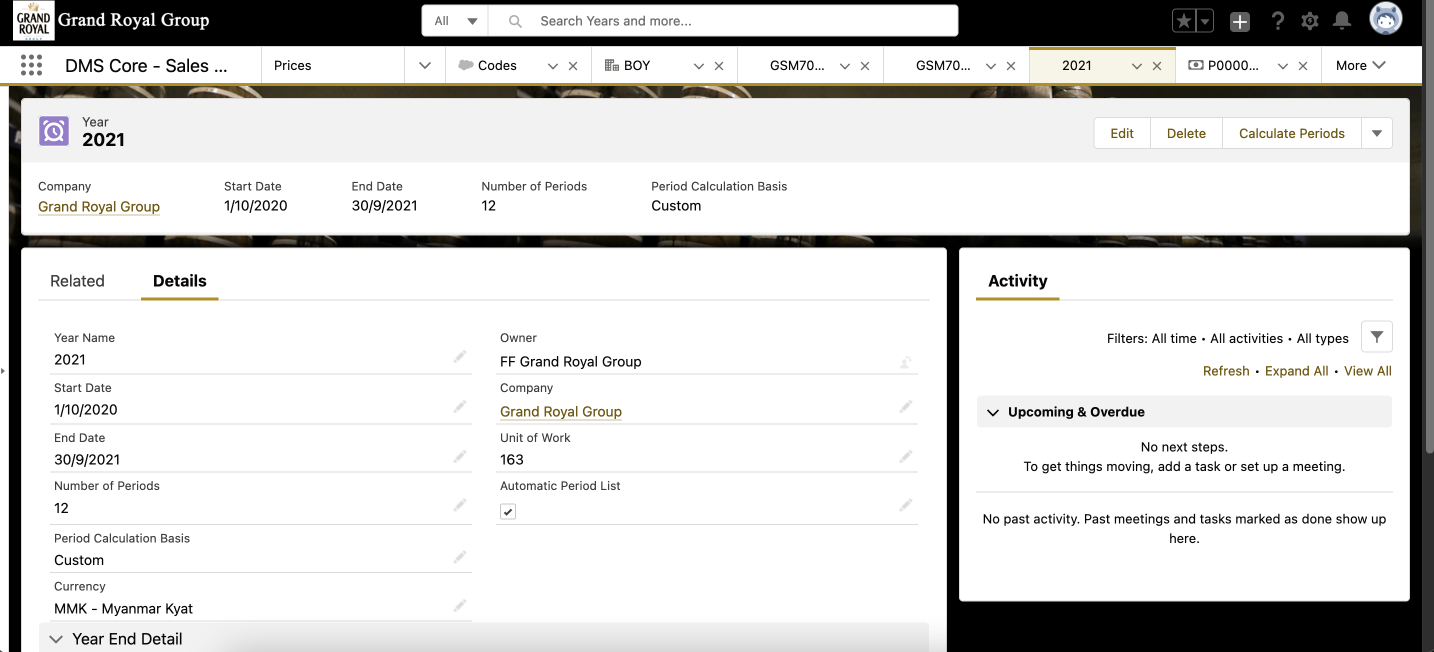
Task: Edit Number of Periods pencil icon
Action: coord(460,505)
